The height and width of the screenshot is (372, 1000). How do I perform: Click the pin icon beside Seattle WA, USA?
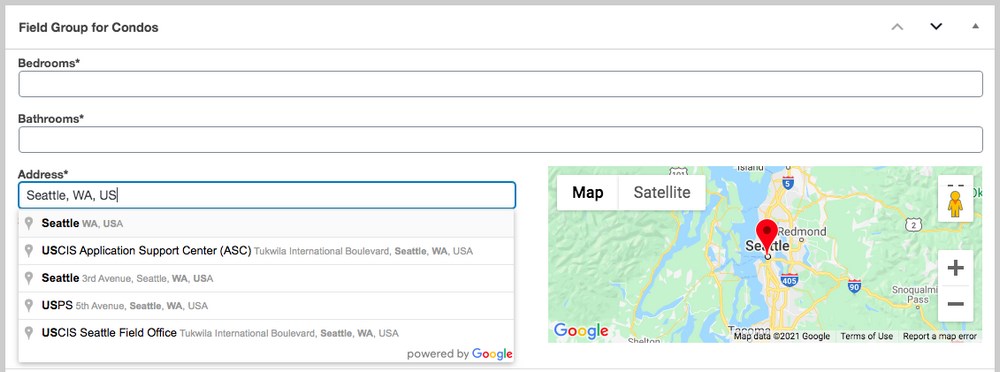point(29,223)
